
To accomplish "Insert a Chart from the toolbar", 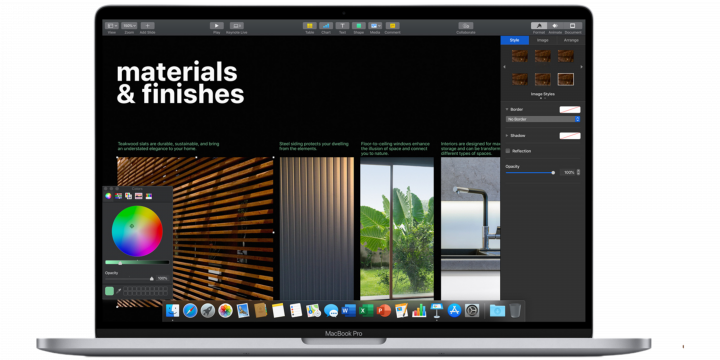I will tap(326, 26).
